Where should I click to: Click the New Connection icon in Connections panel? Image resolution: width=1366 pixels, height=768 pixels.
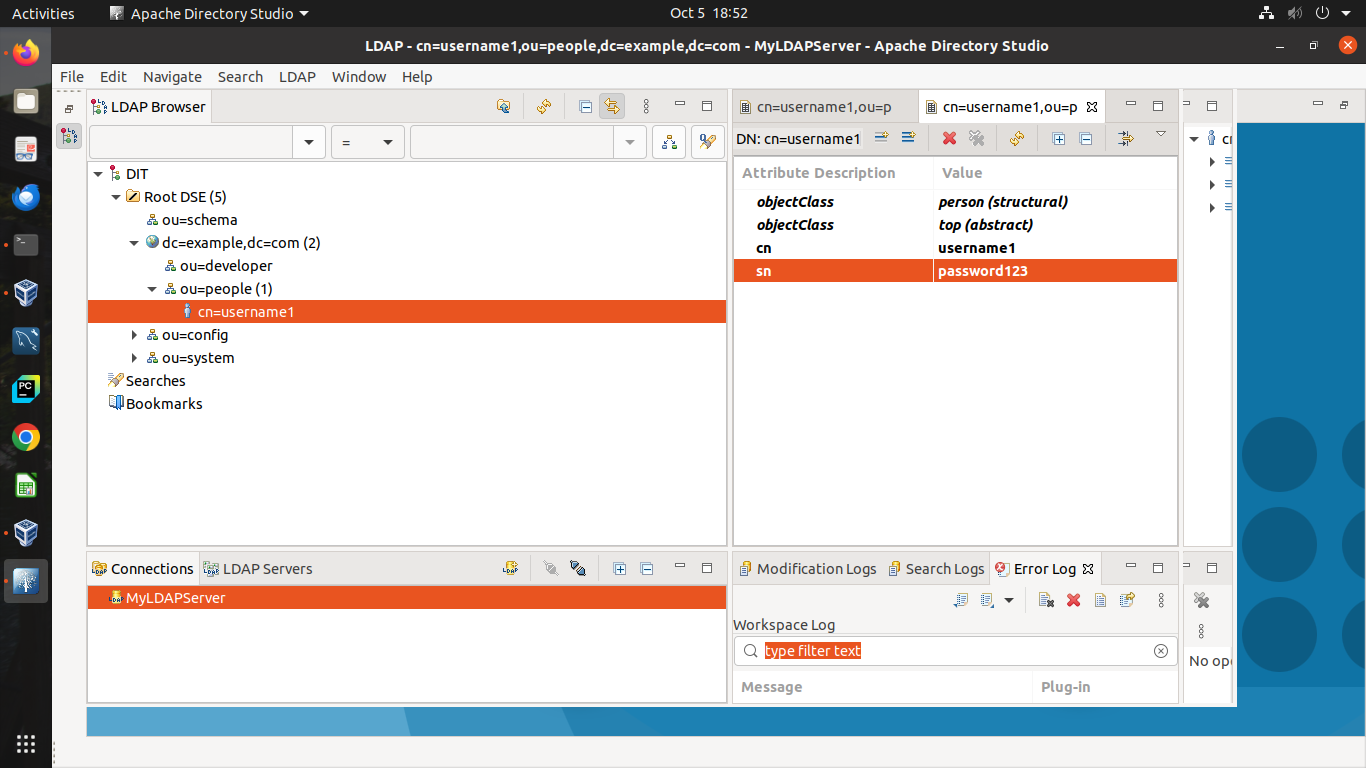pos(511,568)
